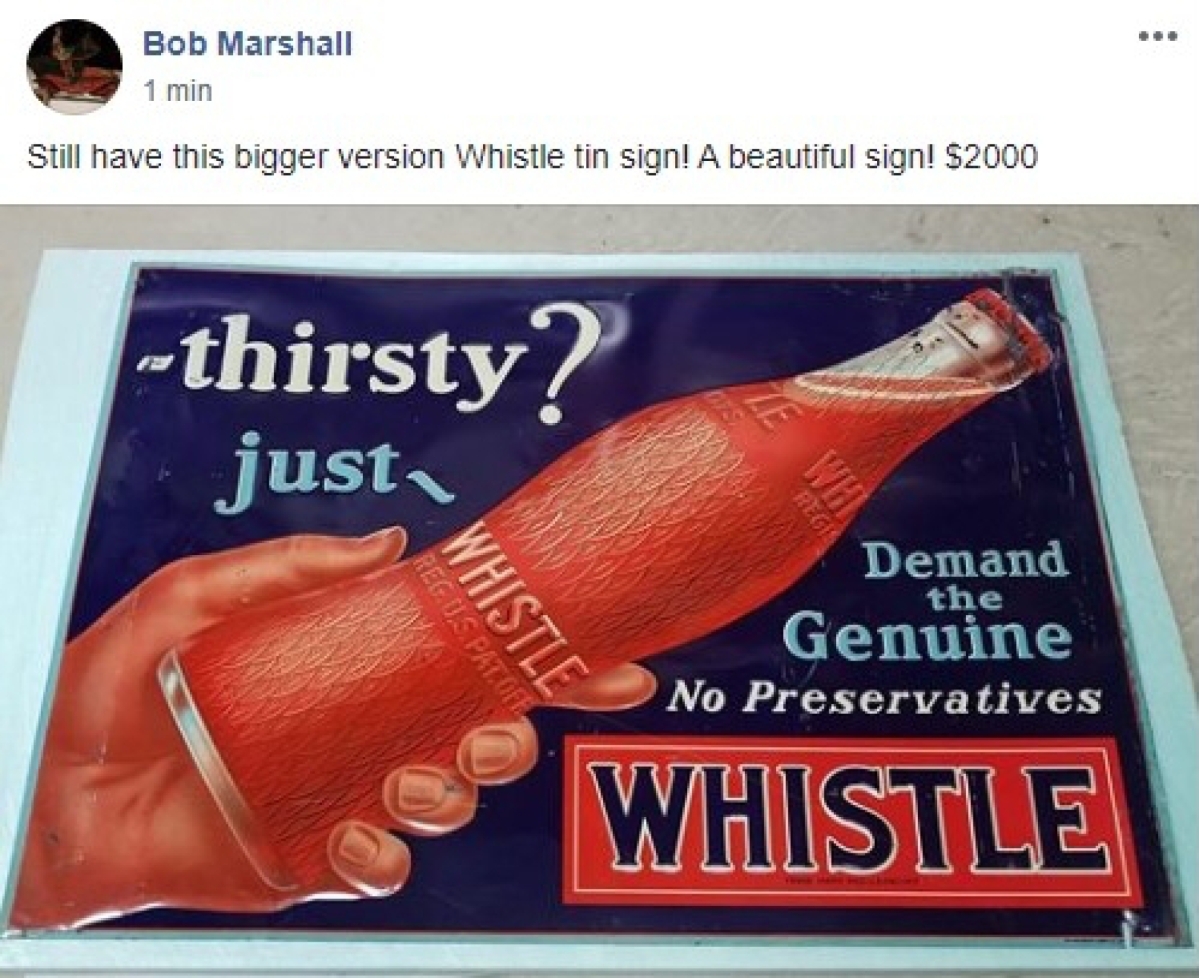Open the Whistle tin sign photo
The height and width of the screenshot is (978, 1199).
600,591
